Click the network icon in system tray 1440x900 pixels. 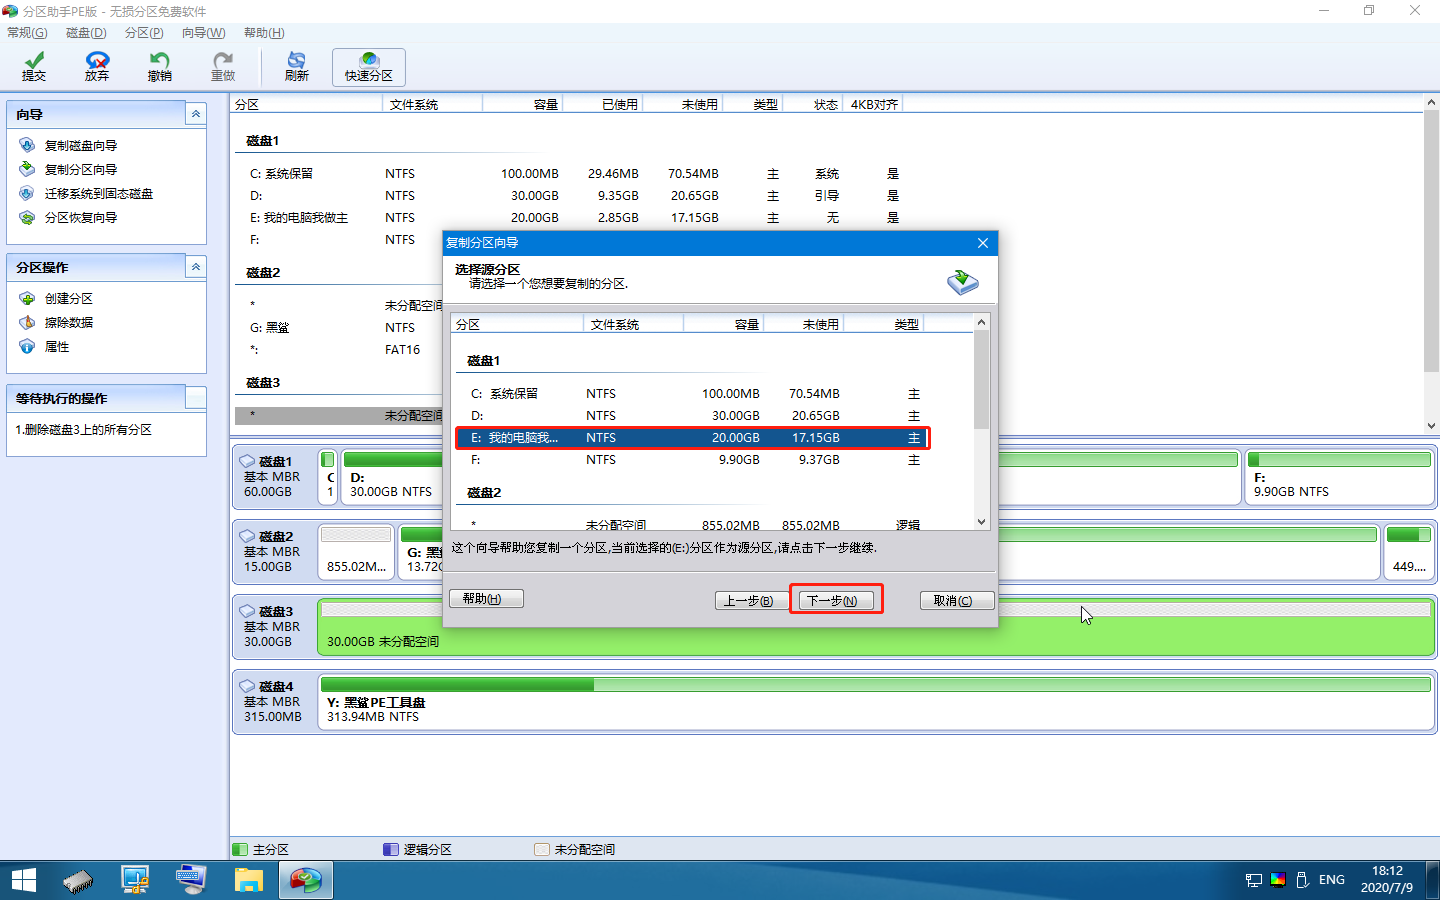pos(1254,880)
